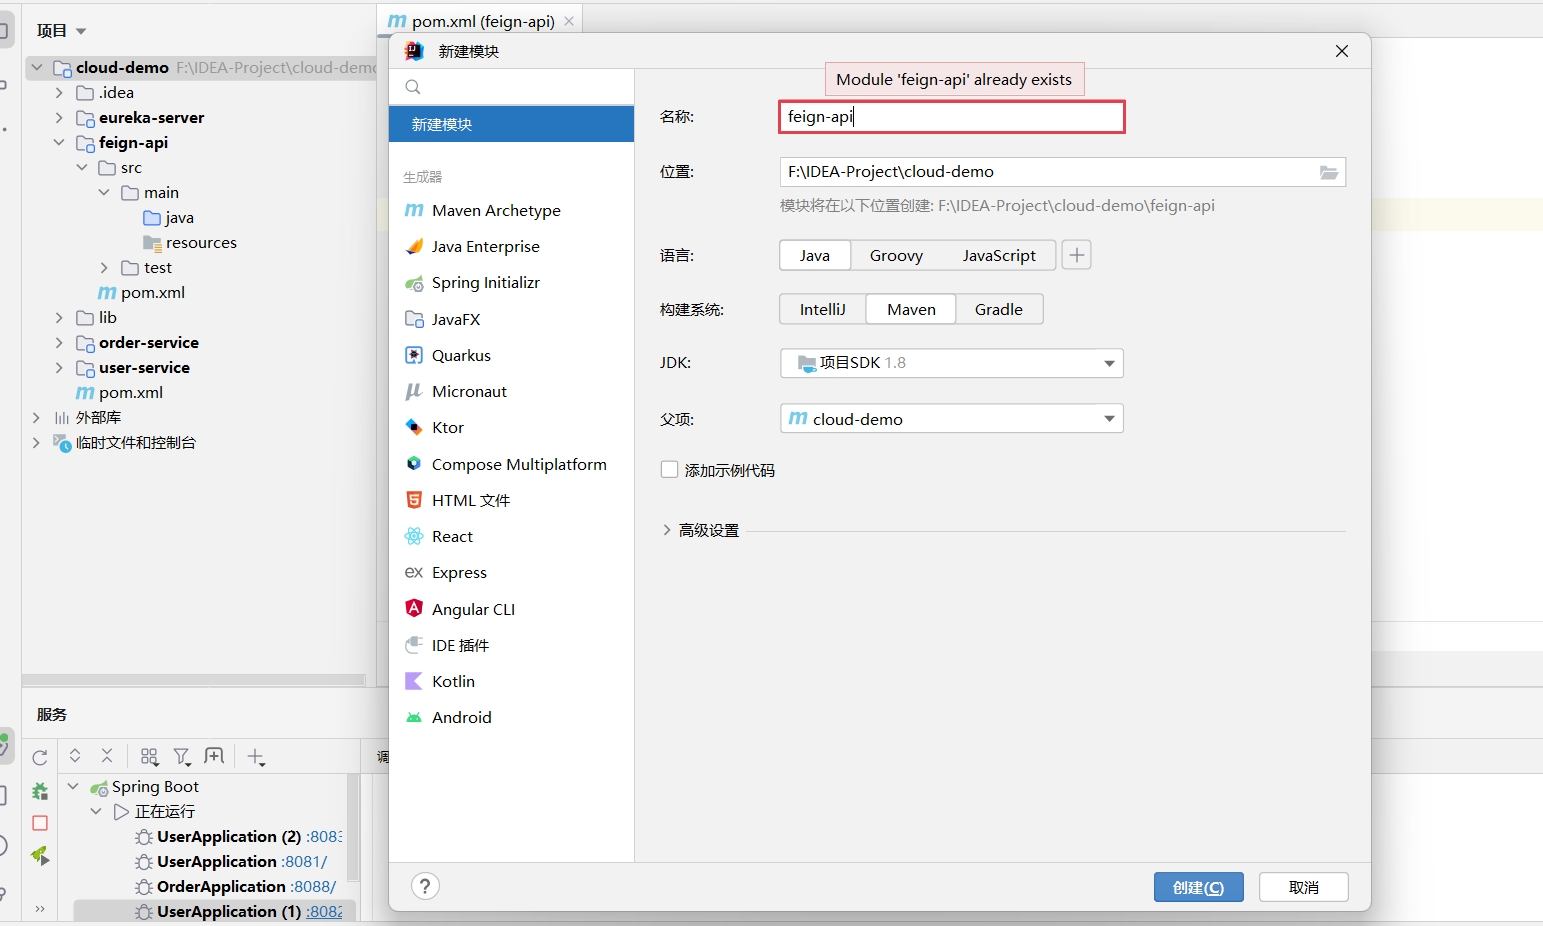This screenshot has width=1543, height=926.
Task: Choose IntelliJ build system
Action: coord(823,309)
